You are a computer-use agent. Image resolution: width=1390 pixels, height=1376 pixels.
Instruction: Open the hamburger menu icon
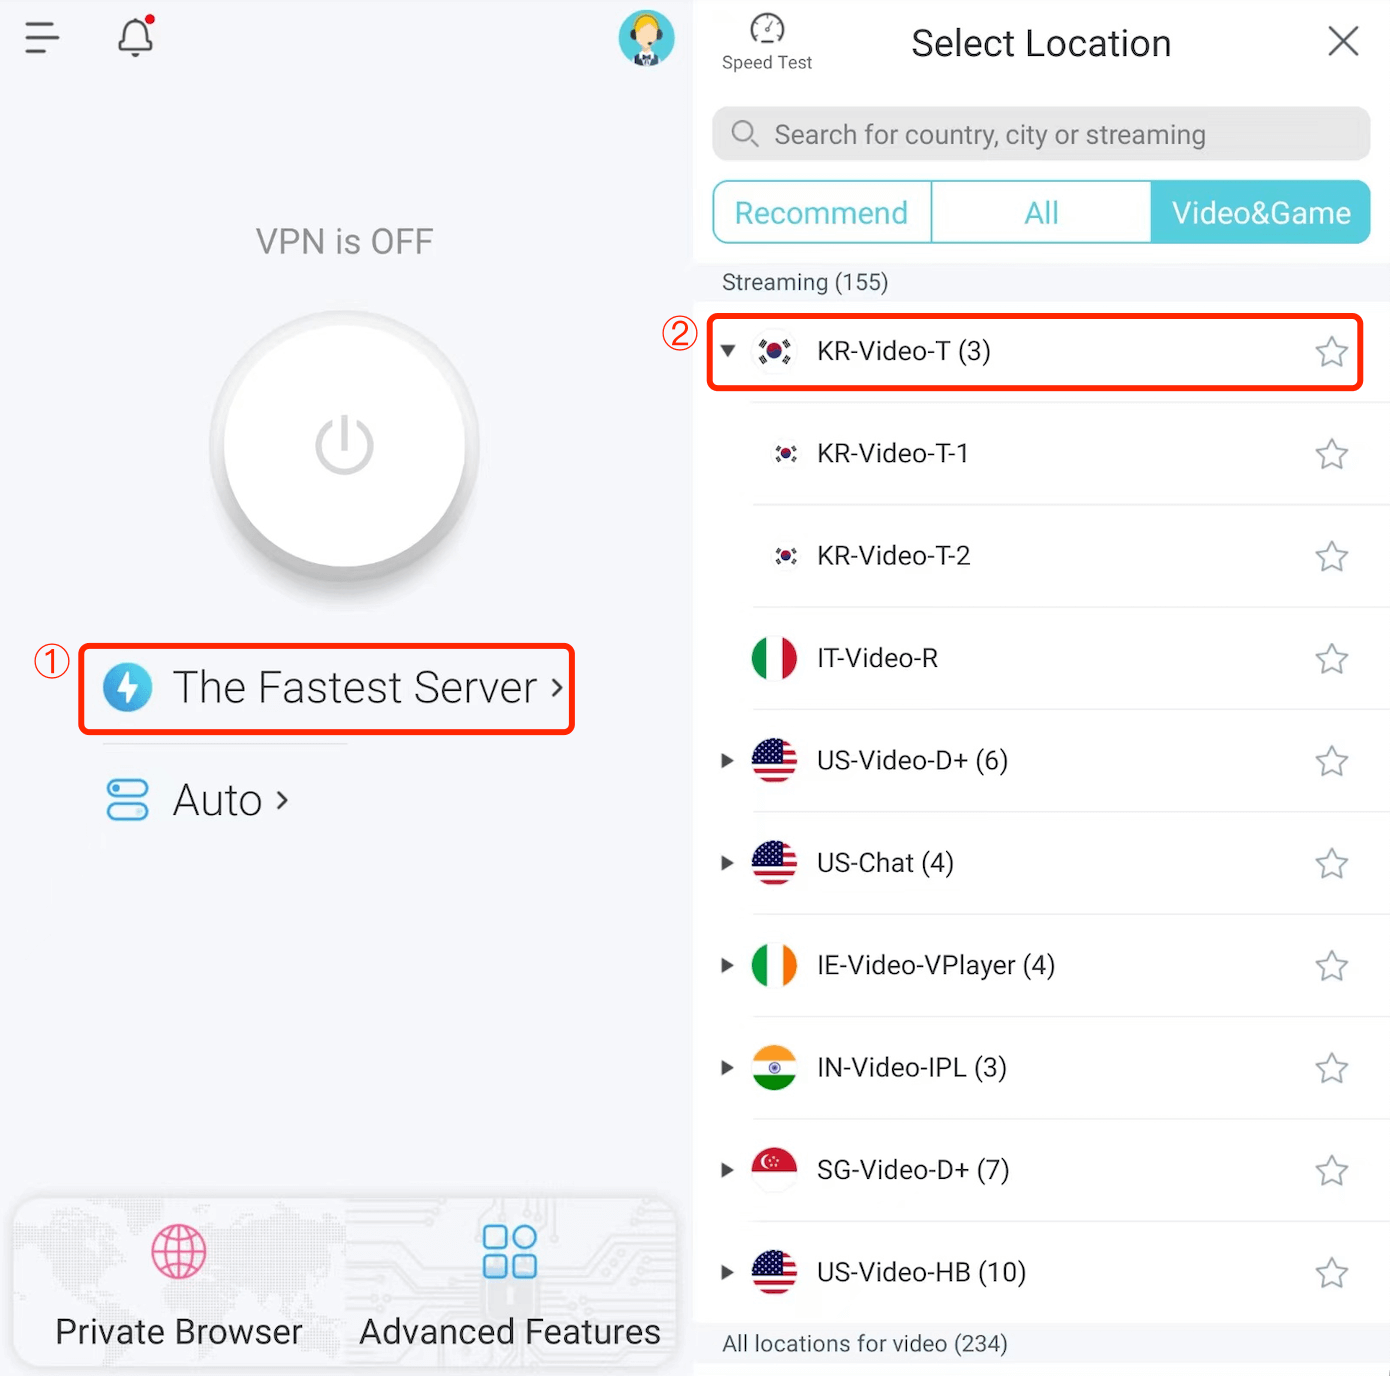tap(42, 38)
